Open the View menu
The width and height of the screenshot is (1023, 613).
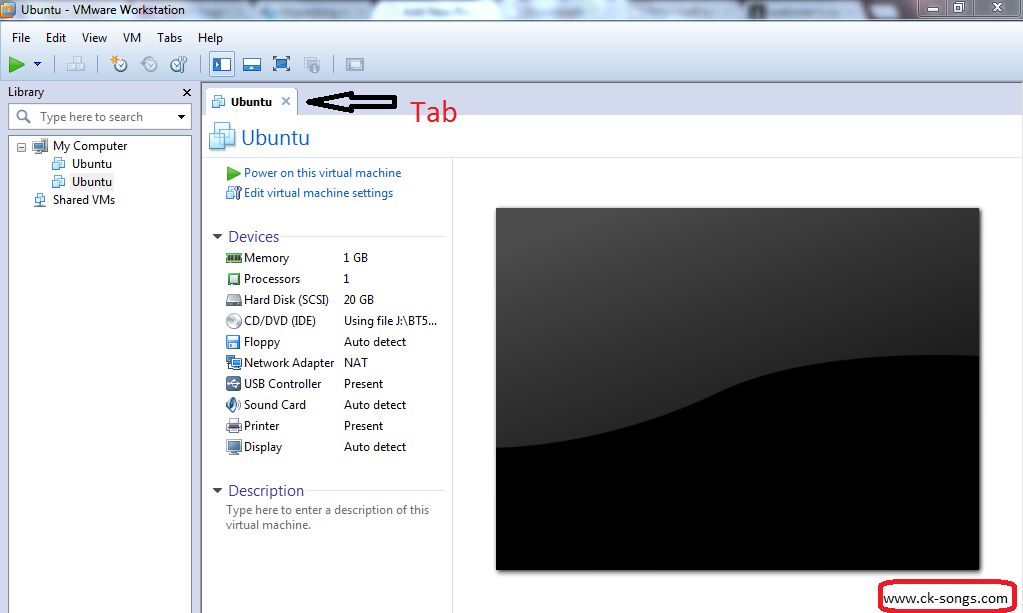point(94,38)
